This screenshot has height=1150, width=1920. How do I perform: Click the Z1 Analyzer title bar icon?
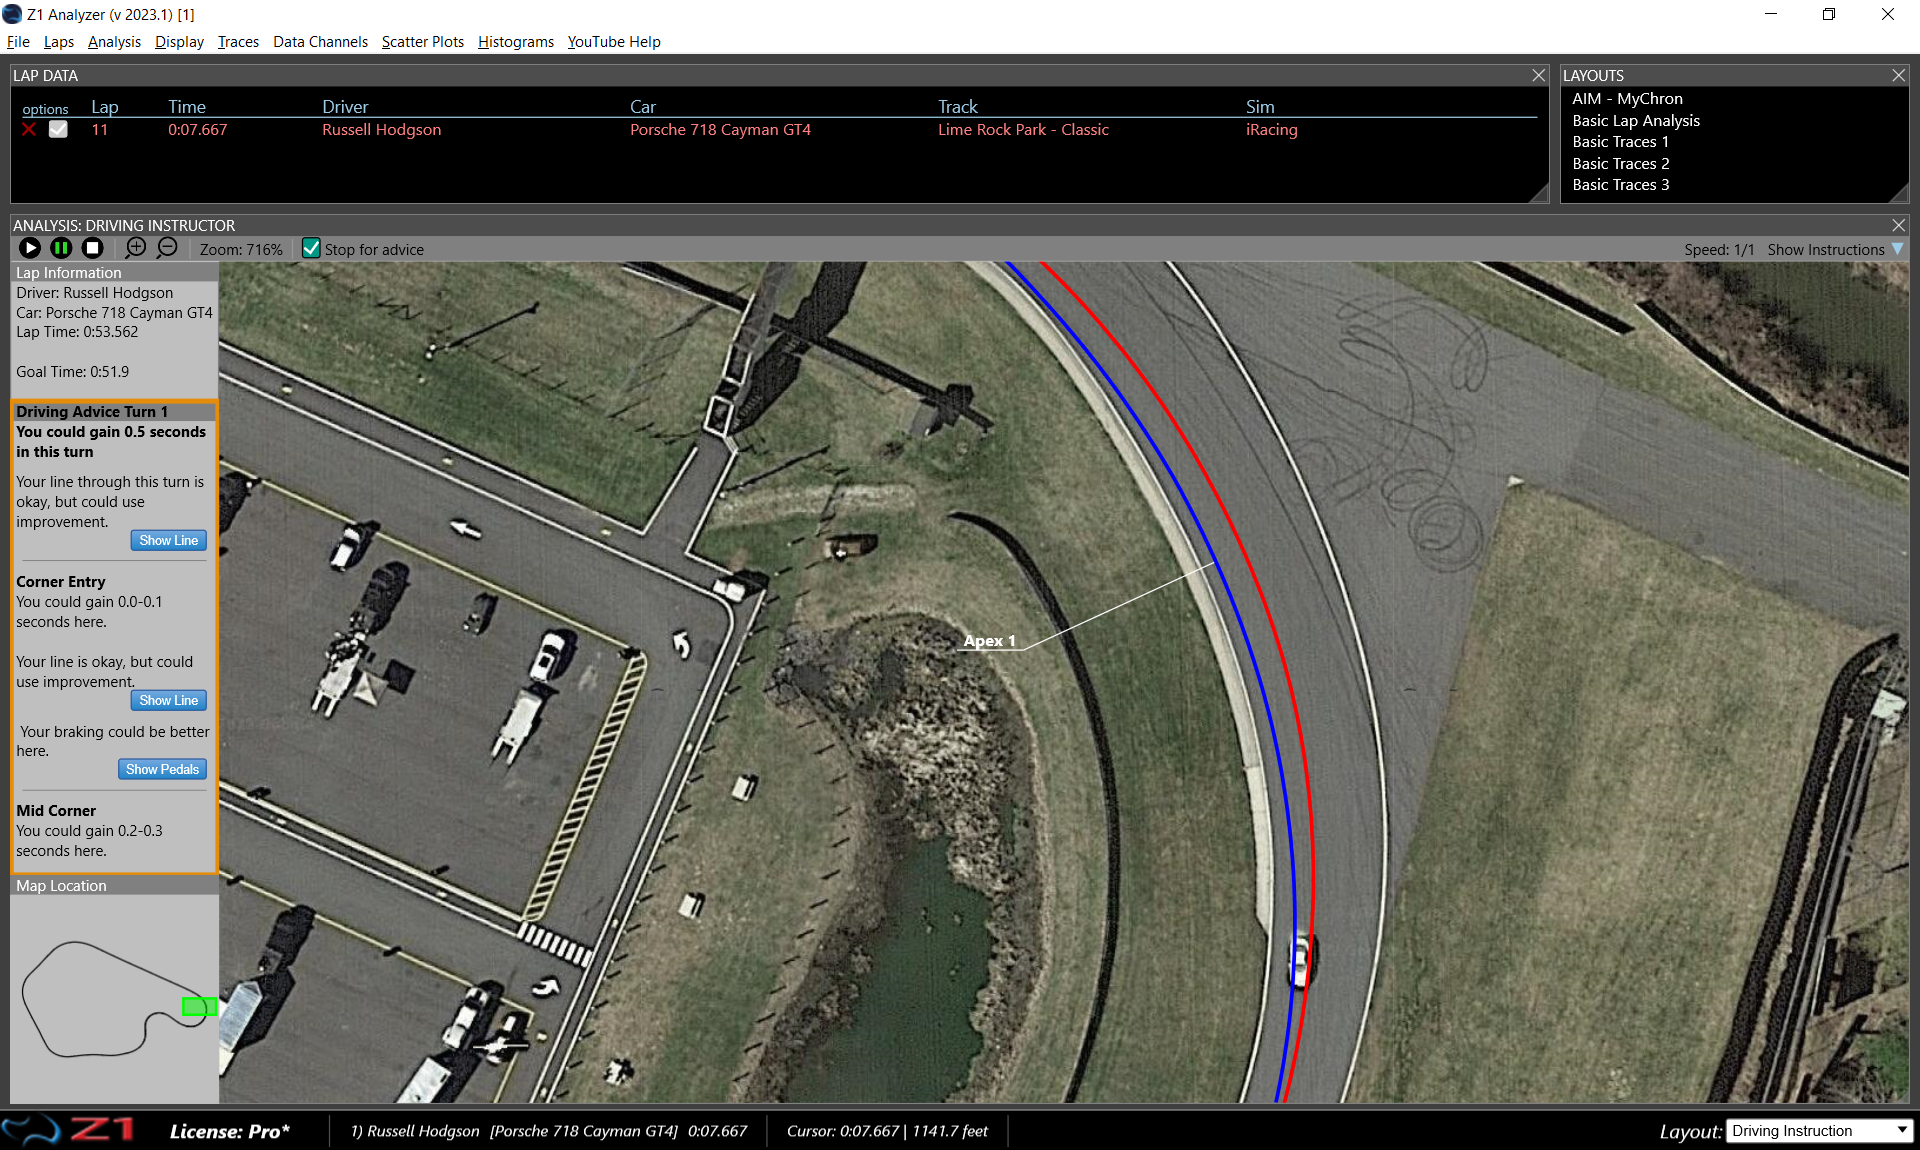pyautogui.click(x=12, y=14)
